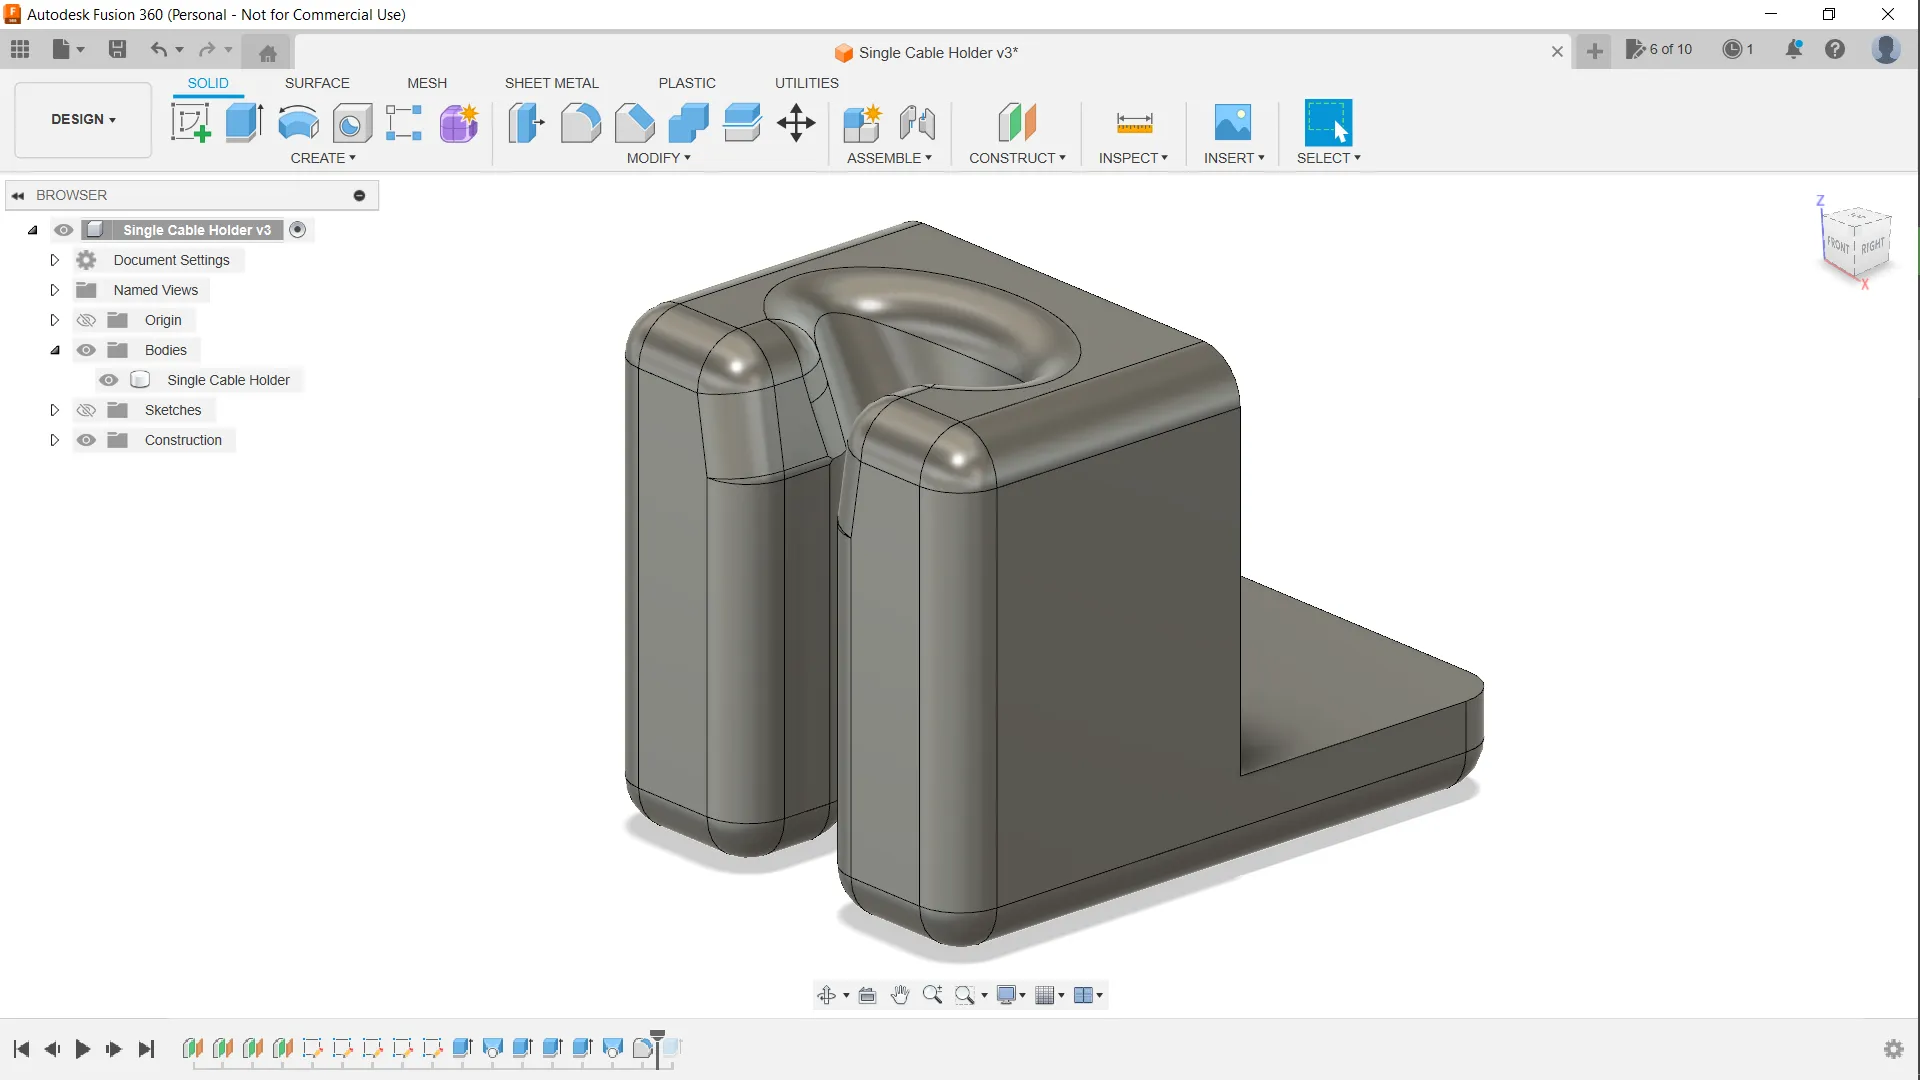The height and width of the screenshot is (1080, 1920).
Task: Open the MODIFY dropdown menu
Action: pos(658,158)
